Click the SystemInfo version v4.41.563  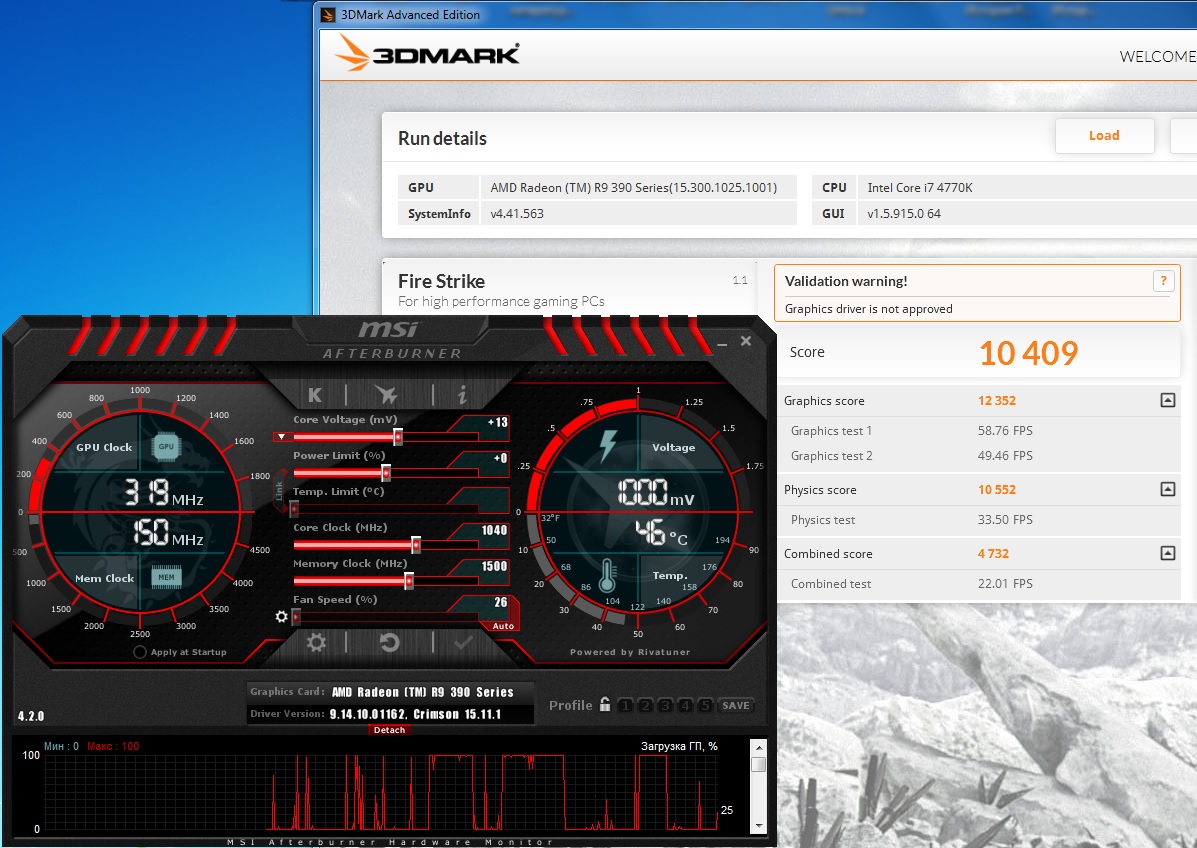click(x=517, y=214)
